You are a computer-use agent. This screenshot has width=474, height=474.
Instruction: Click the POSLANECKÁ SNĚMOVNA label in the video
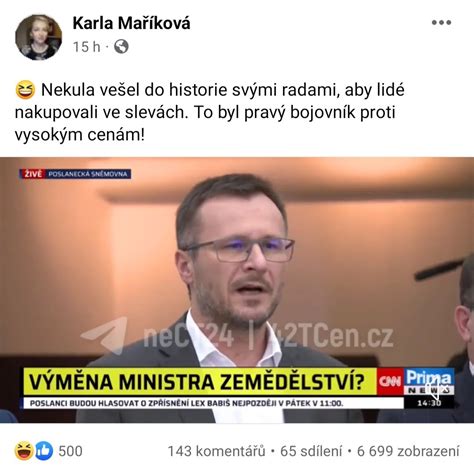pos(88,174)
